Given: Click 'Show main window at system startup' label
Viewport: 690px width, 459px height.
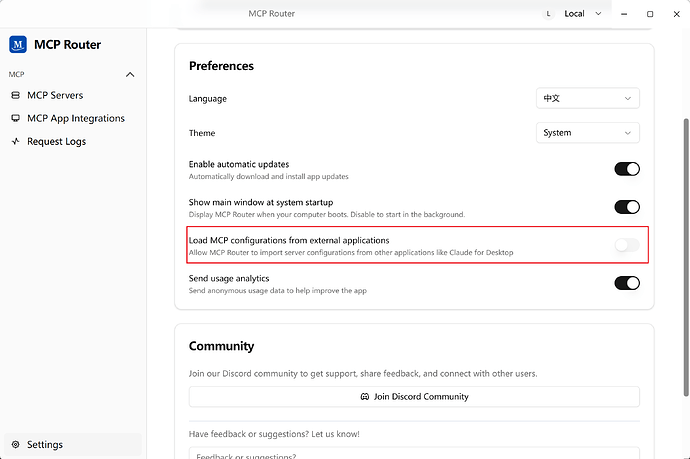Looking at the screenshot, I should click(261, 202).
